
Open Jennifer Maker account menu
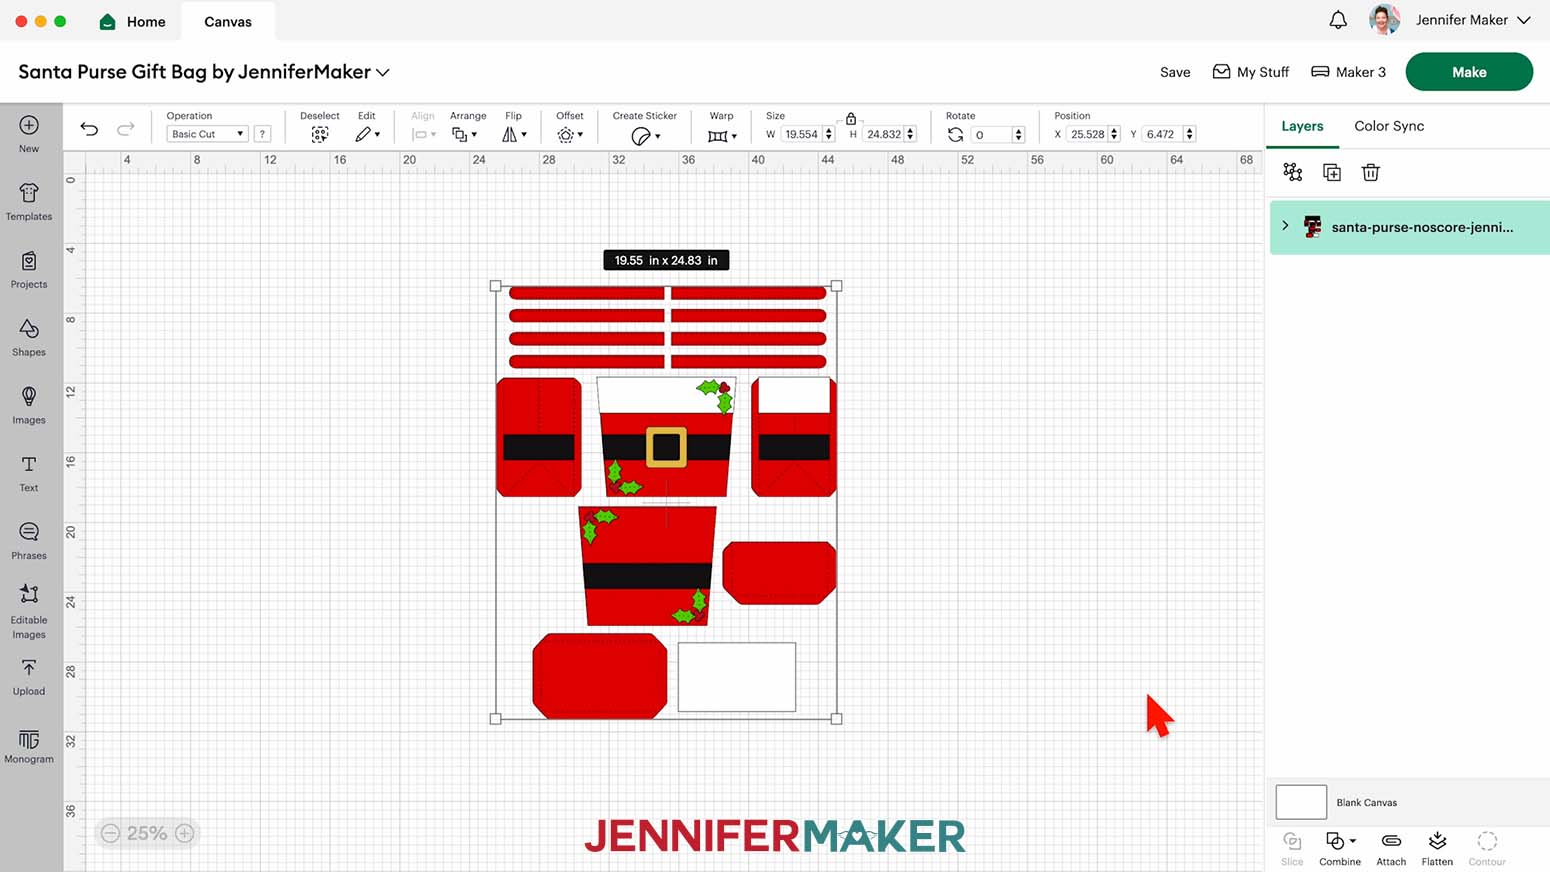[1473, 20]
